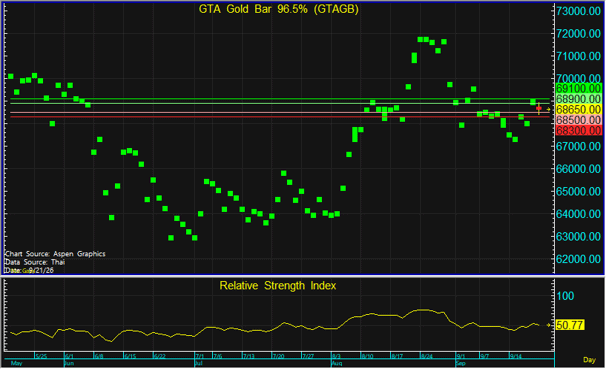The width and height of the screenshot is (606, 369).
Task: Select the 64000.00 price axis label
Action: (x=579, y=214)
